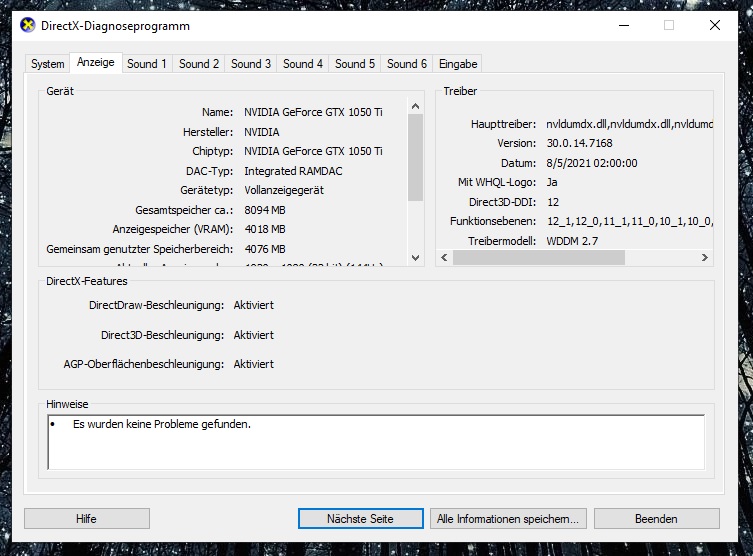Viewport: 753px width, 556px height.
Task: Click the Treibermodell value WDDM 2.7
Action: pos(572,241)
